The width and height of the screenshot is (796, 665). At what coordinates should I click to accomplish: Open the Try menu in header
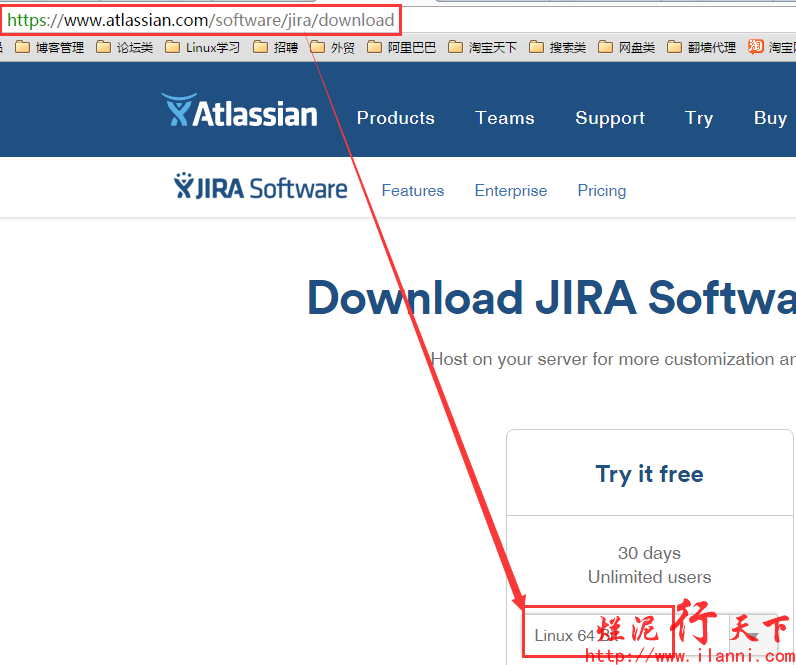pyautogui.click(x=699, y=118)
